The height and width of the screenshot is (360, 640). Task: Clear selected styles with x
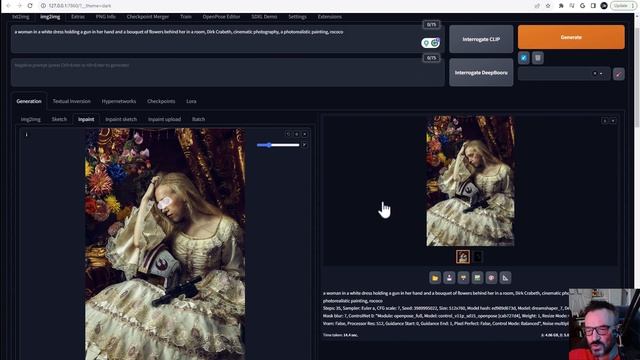594,73
